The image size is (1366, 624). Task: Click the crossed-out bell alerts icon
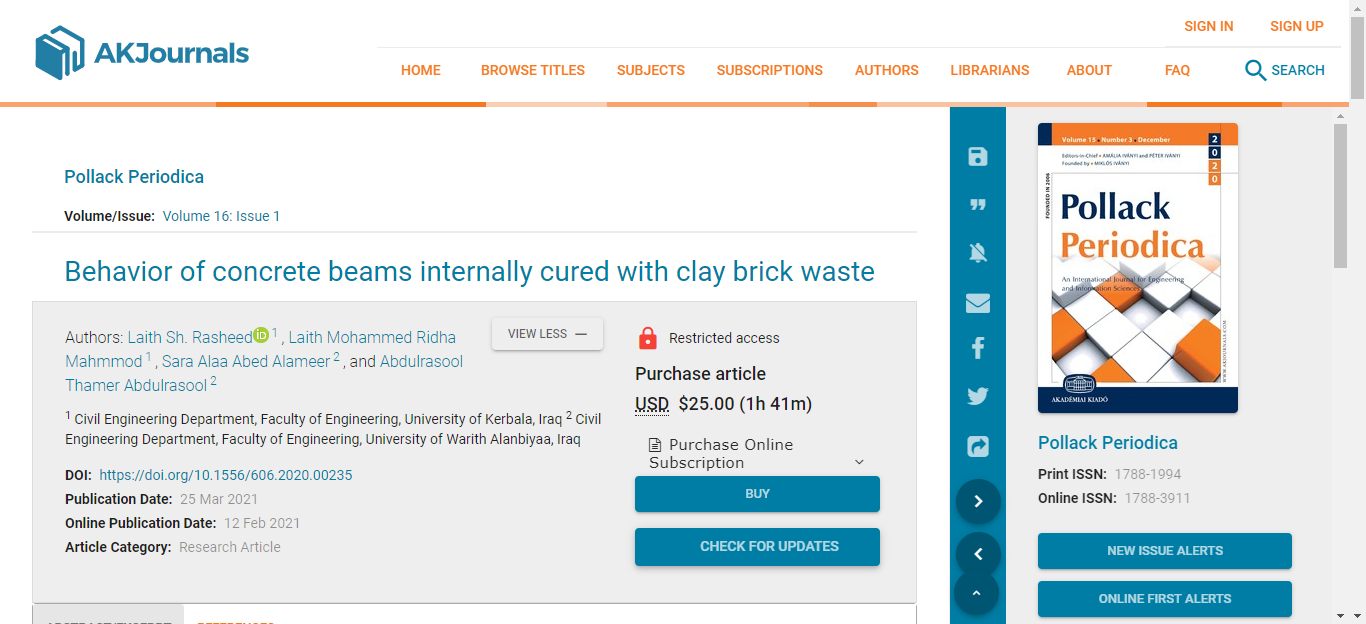978,253
